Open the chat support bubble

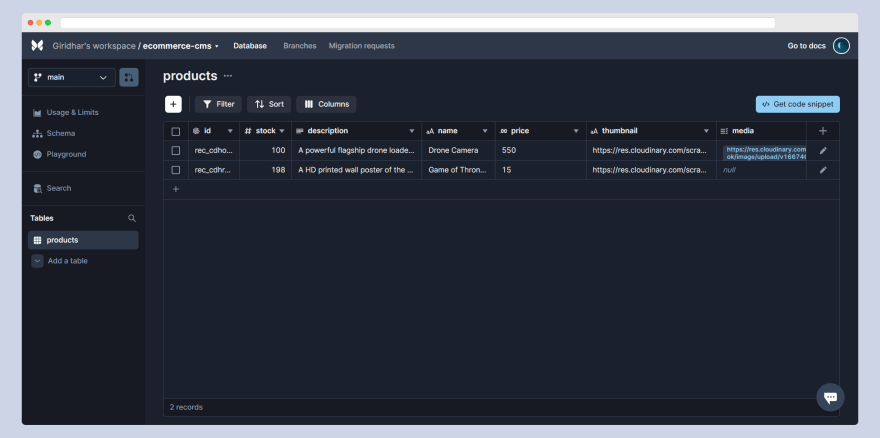point(830,398)
